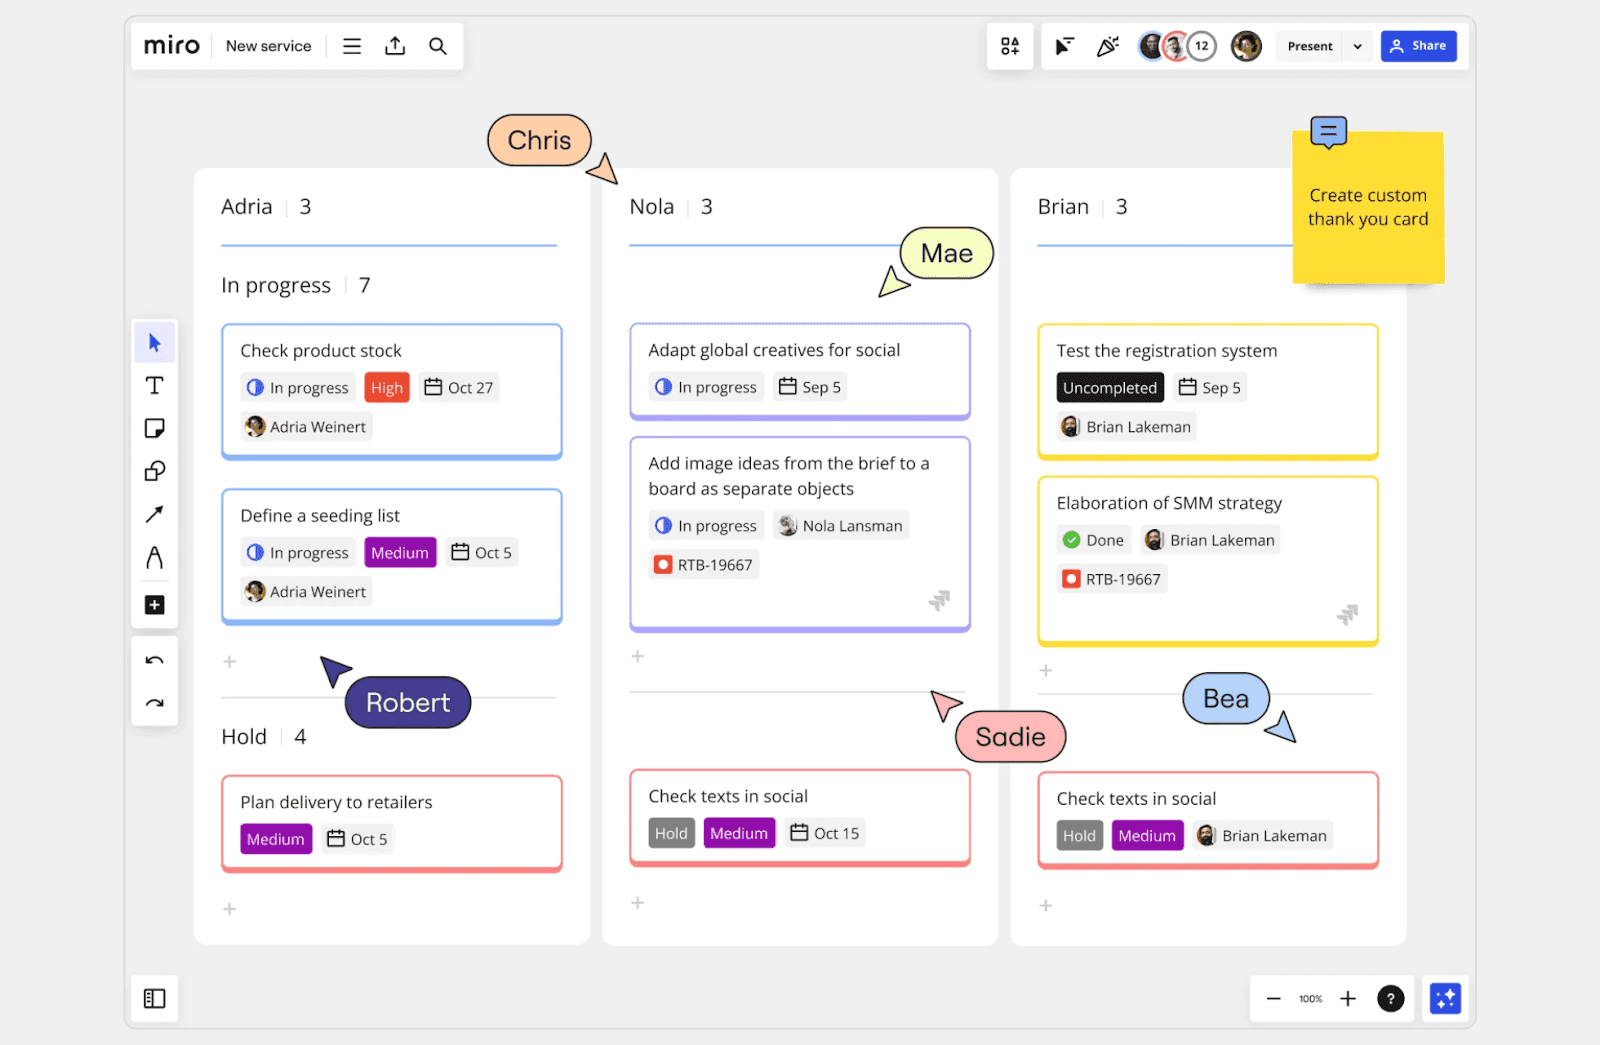Create a new sticky note from the toolbar

[155, 428]
